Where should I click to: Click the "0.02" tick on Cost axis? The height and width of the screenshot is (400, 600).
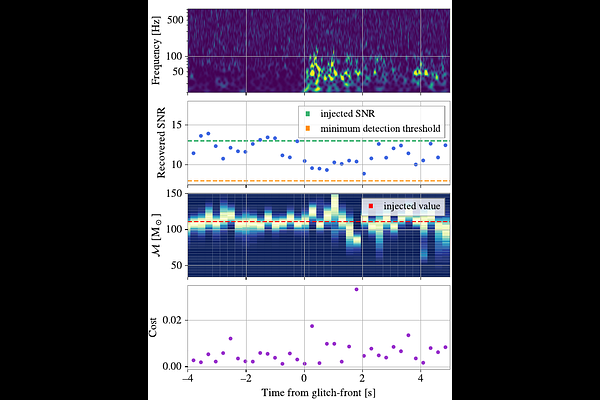tap(171, 318)
